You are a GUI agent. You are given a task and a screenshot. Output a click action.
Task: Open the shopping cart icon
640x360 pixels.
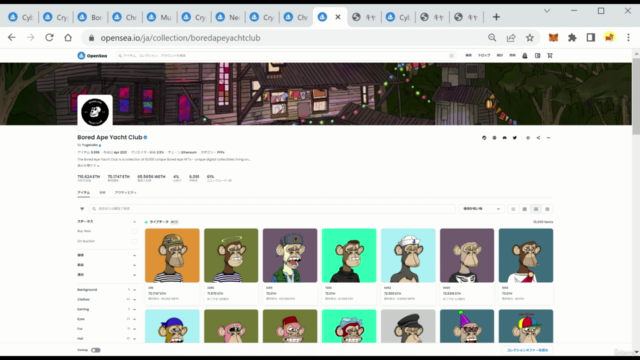coord(550,56)
